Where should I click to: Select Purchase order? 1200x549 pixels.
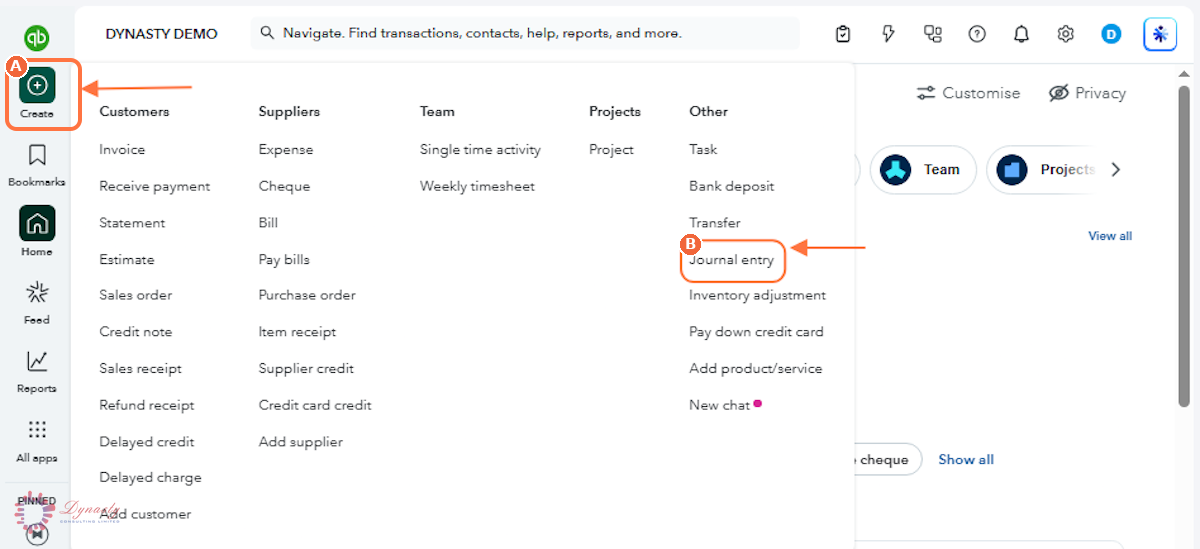click(x=307, y=295)
